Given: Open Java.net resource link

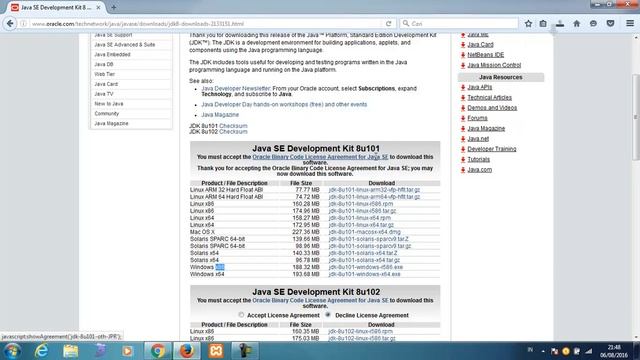Looking at the screenshot, I should point(478,139).
